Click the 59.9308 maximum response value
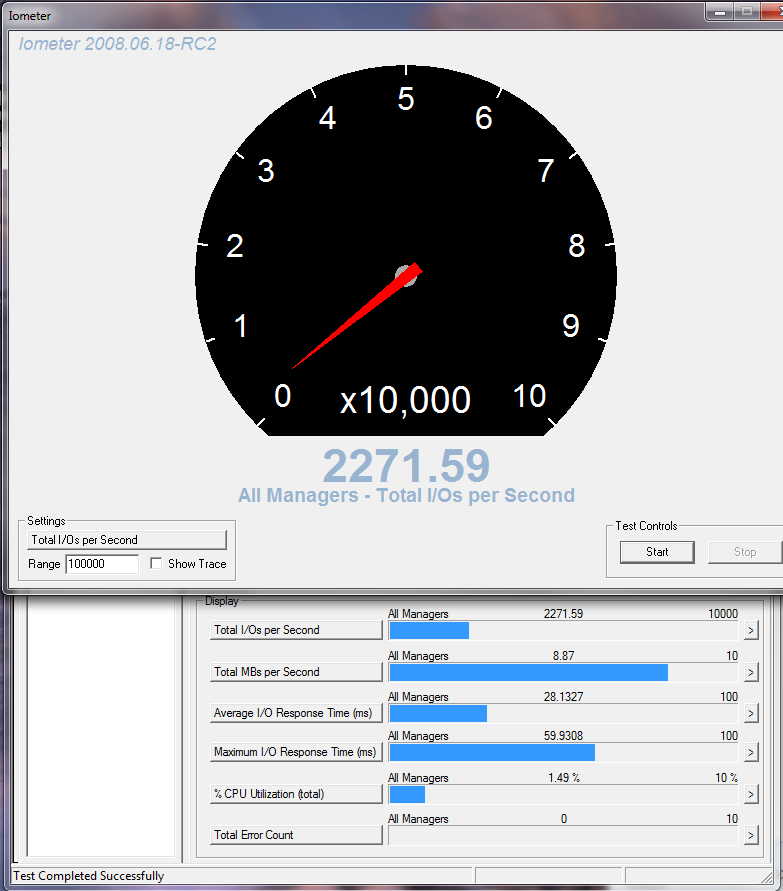 point(563,736)
